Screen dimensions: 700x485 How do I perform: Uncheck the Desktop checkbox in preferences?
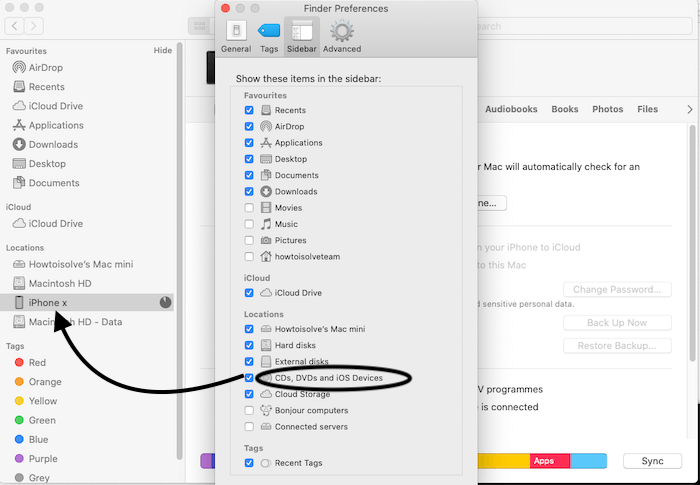point(249,159)
